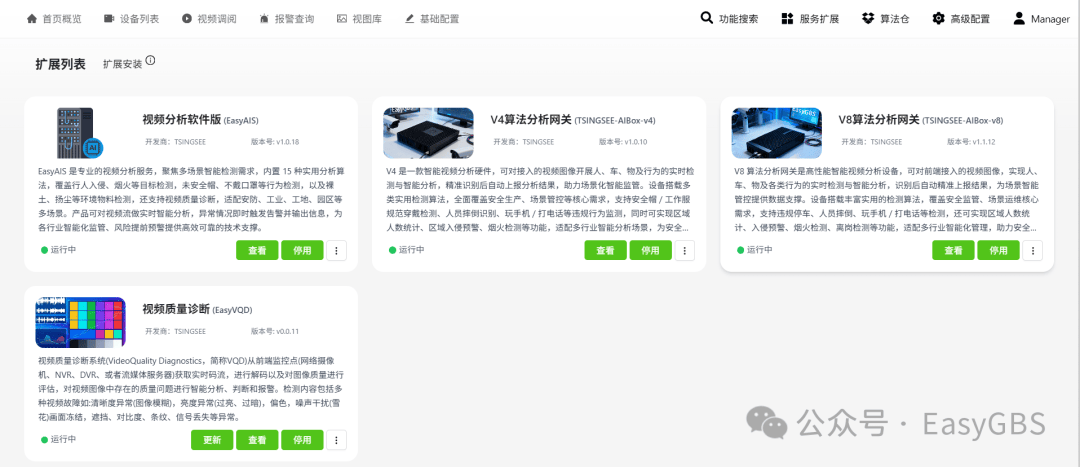Click the 视频质量诊断 title text
Screen dimensions: 1080x467
tap(176, 309)
